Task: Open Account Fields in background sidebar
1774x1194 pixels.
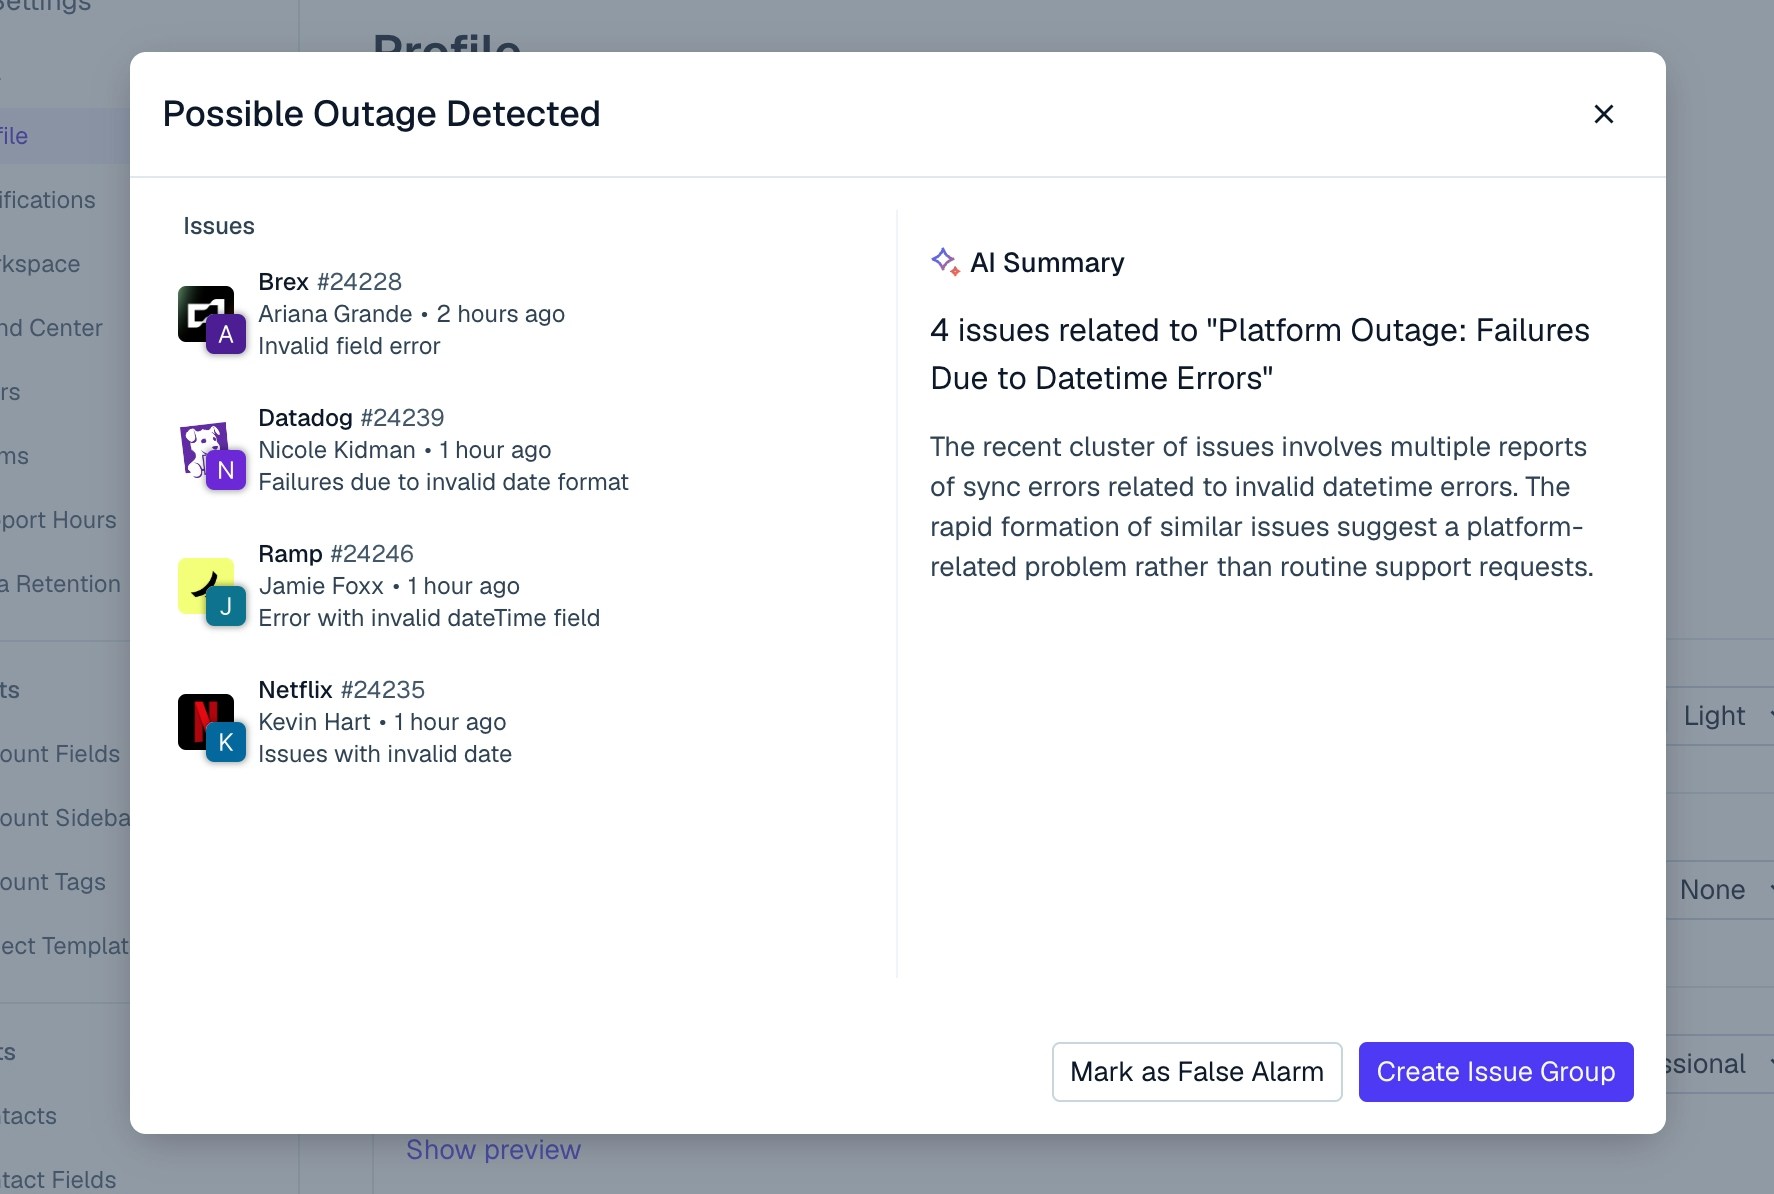Action: [x=60, y=754]
